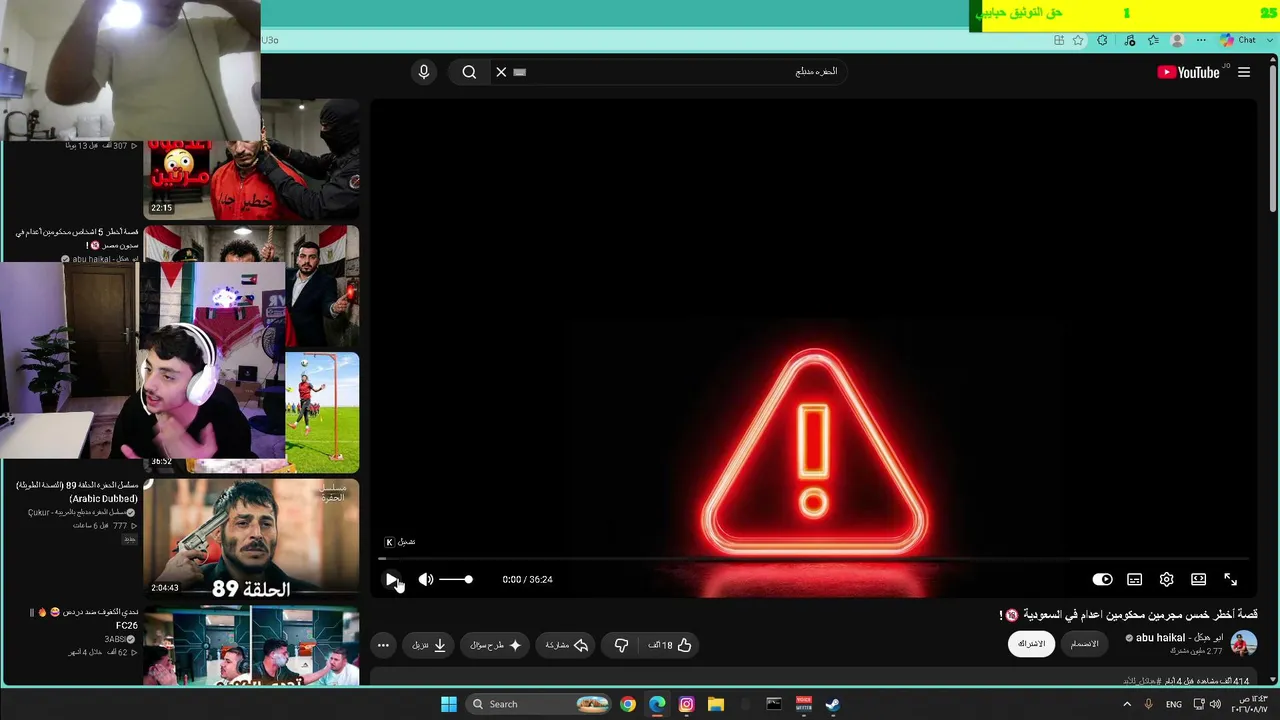Play the YouTube video

pyautogui.click(x=391, y=579)
